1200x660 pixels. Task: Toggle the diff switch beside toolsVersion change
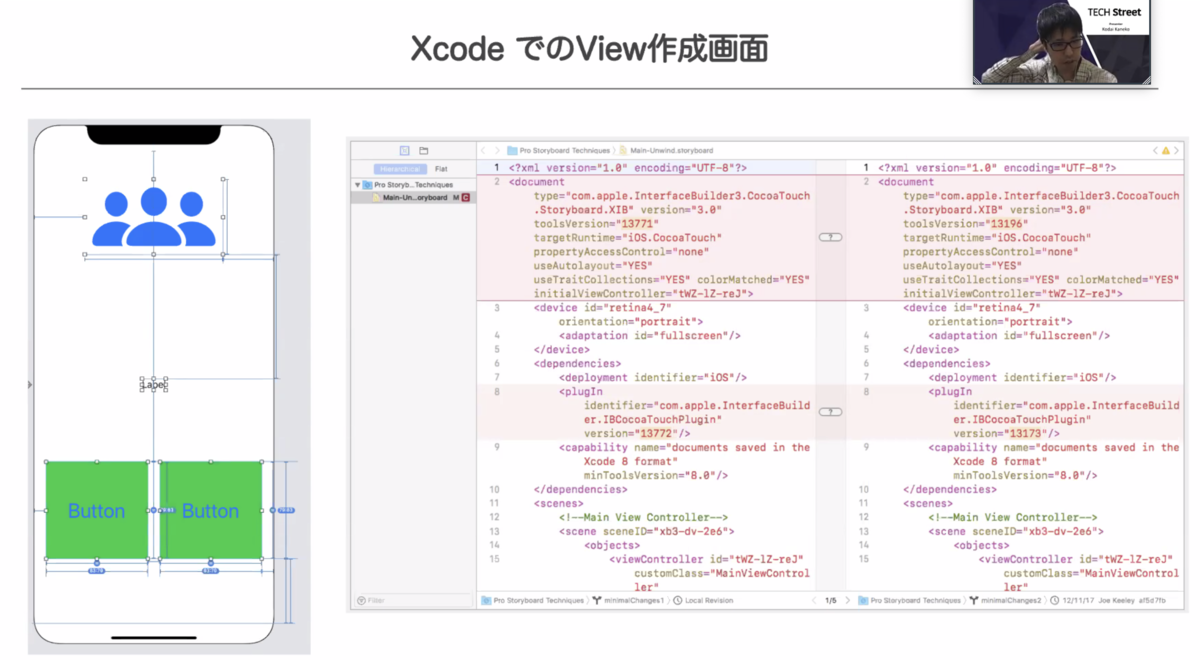(830, 237)
